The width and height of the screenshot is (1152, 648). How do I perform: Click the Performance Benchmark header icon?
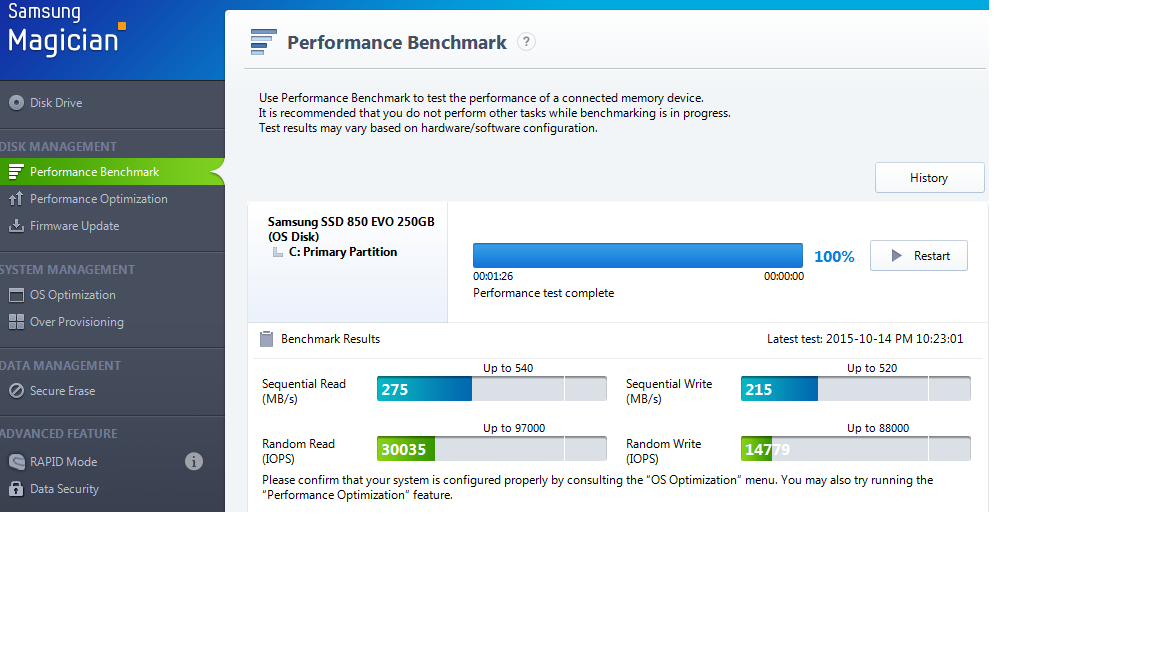(x=264, y=42)
